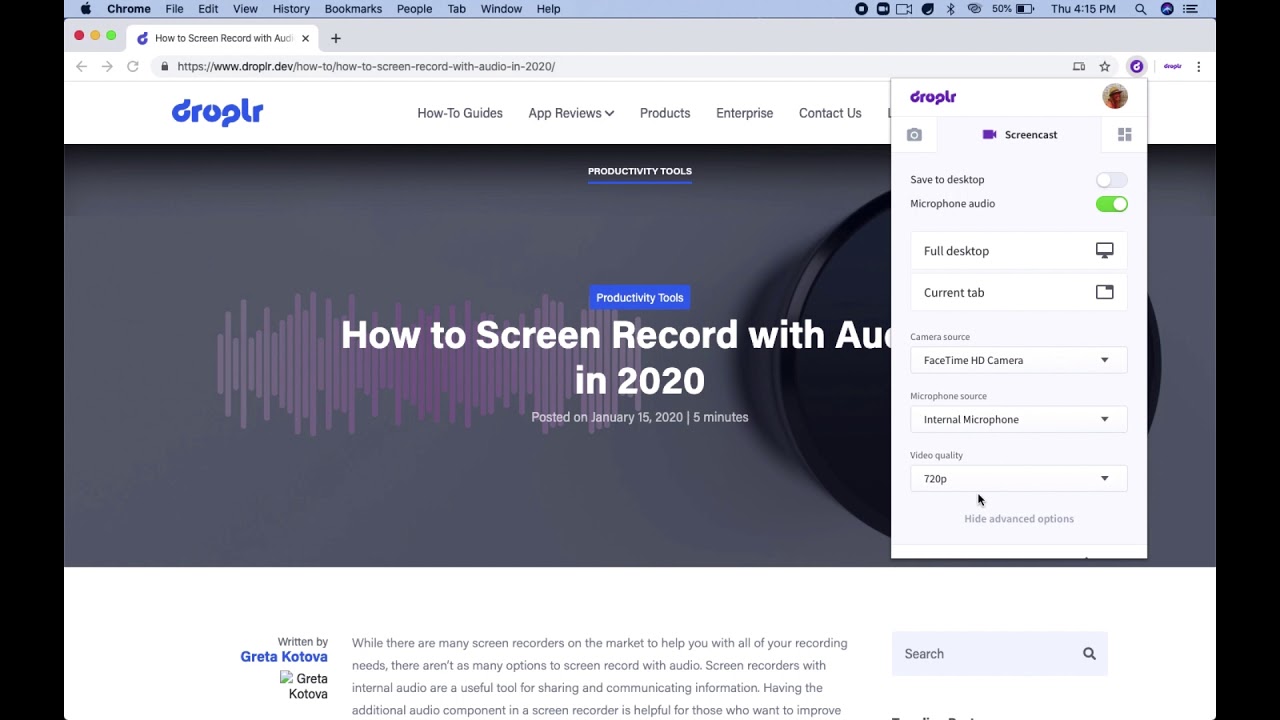
Task: Open the Enterprise nav link
Action: 744,113
